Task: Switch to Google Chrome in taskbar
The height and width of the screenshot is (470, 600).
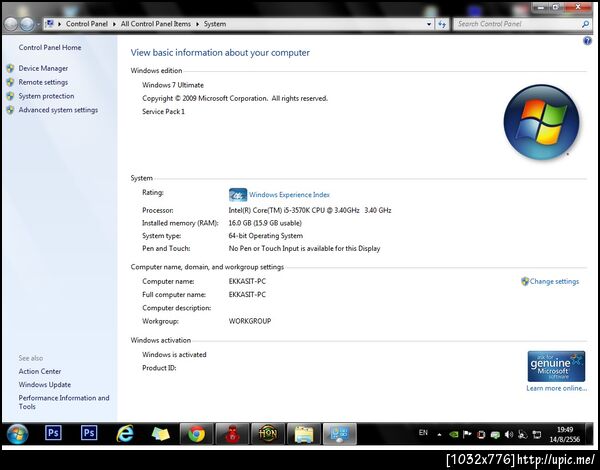Action: [x=196, y=434]
